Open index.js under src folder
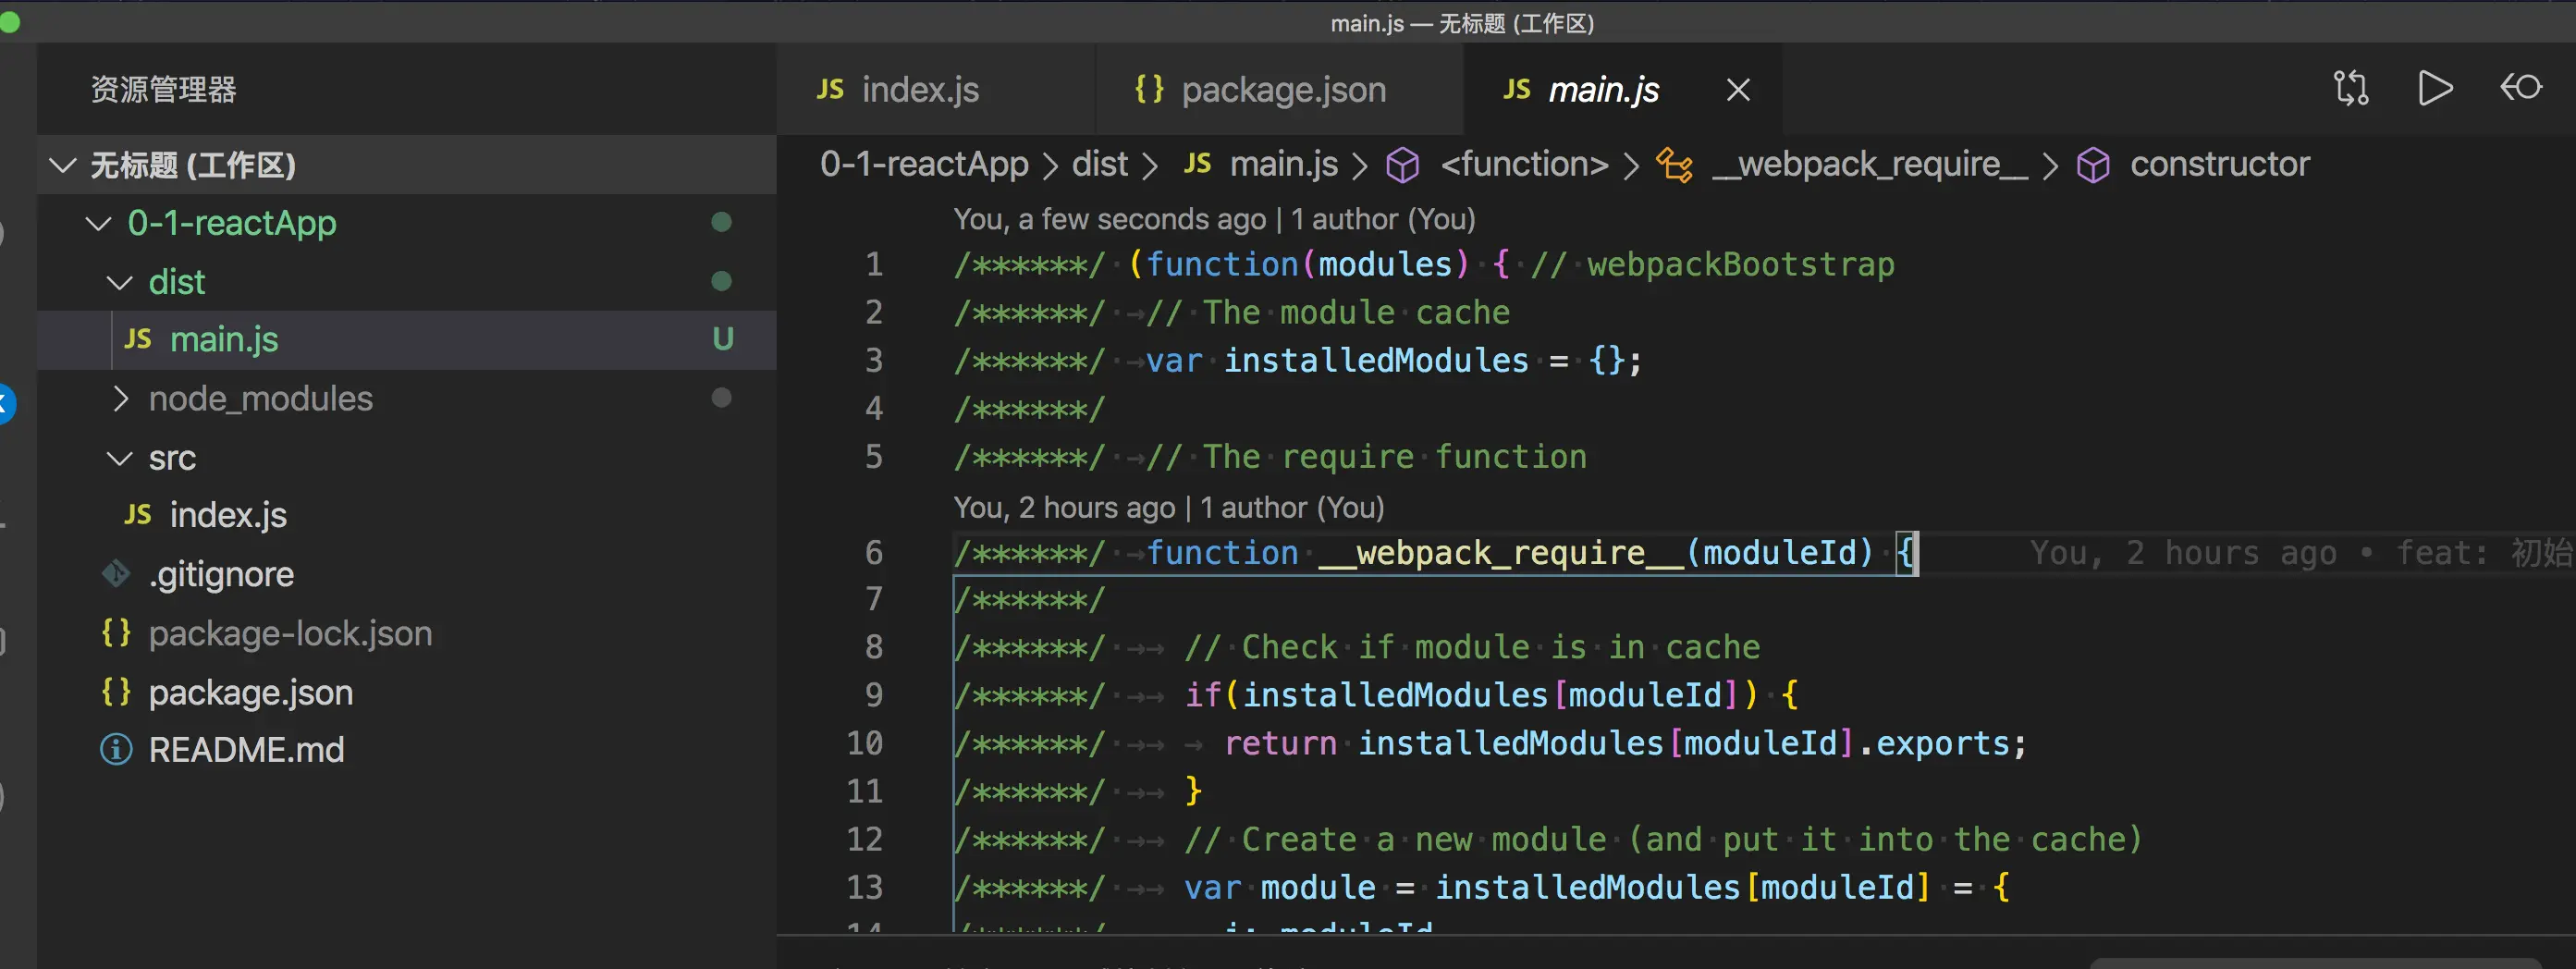This screenshot has height=969, width=2576. click(x=228, y=516)
